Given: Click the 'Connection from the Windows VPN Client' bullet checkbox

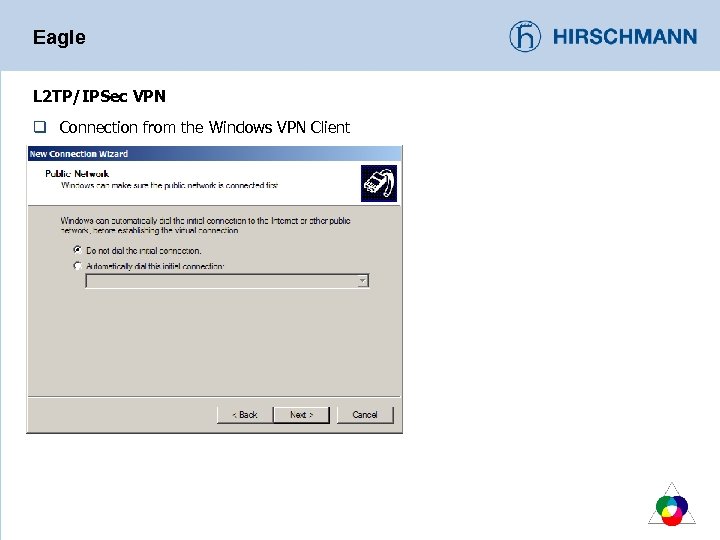Looking at the screenshot, I should point(40,127).
